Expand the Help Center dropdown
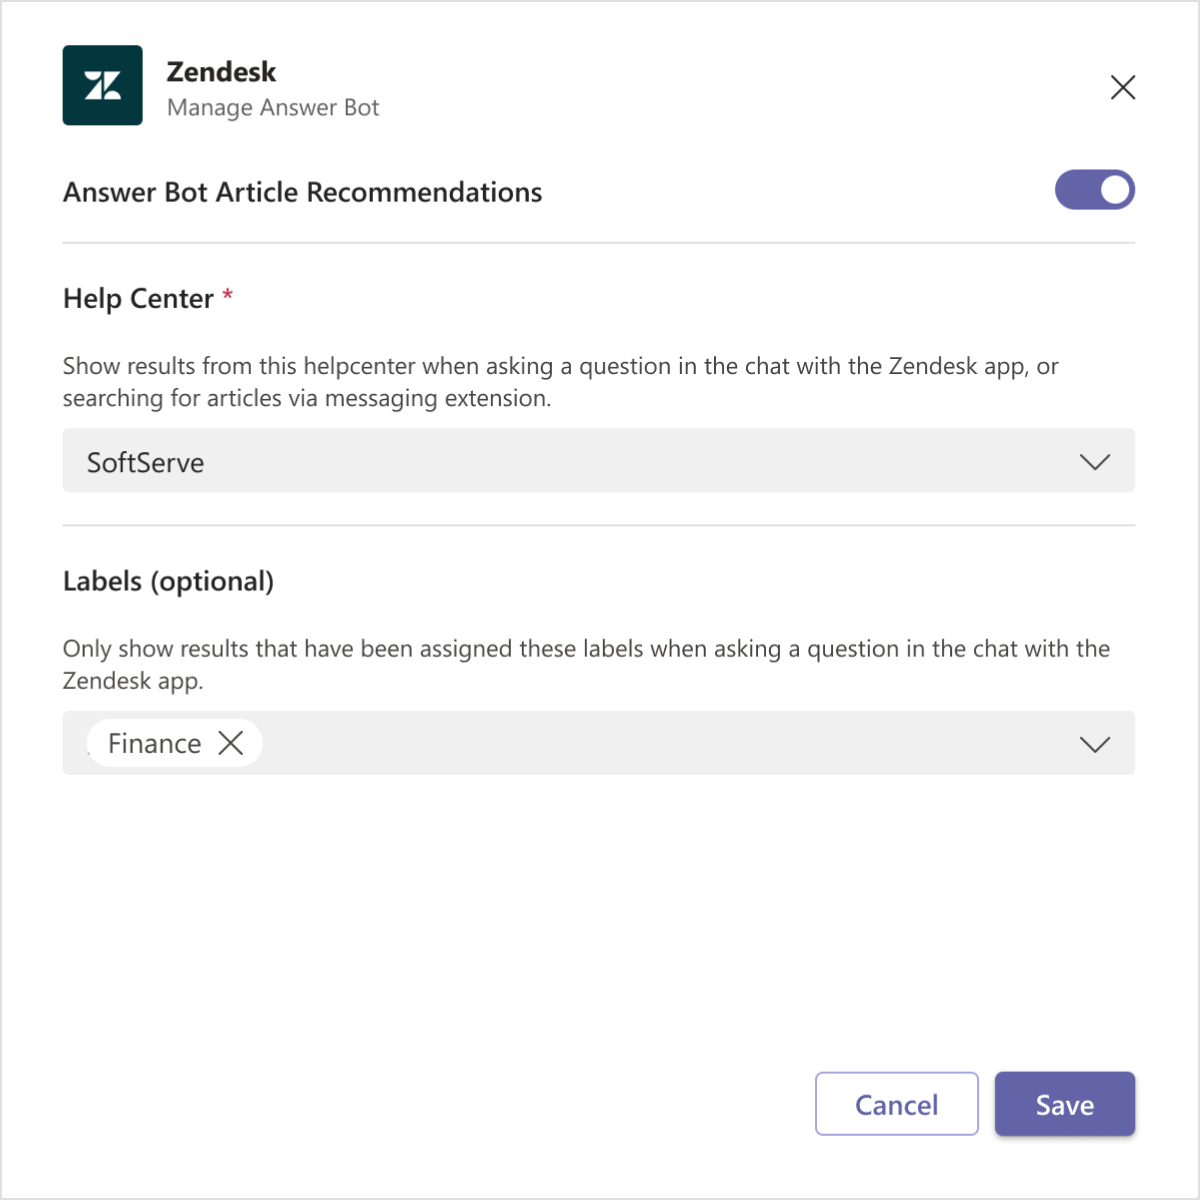Viewport: 1200px width, 1200px height. [1094, 462]
